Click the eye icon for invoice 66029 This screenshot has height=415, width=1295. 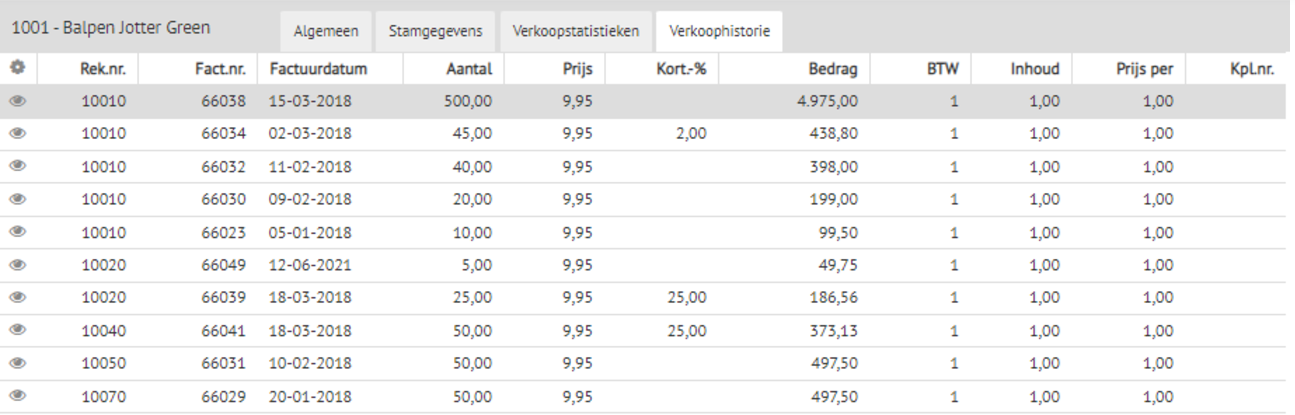pos(17,395)
